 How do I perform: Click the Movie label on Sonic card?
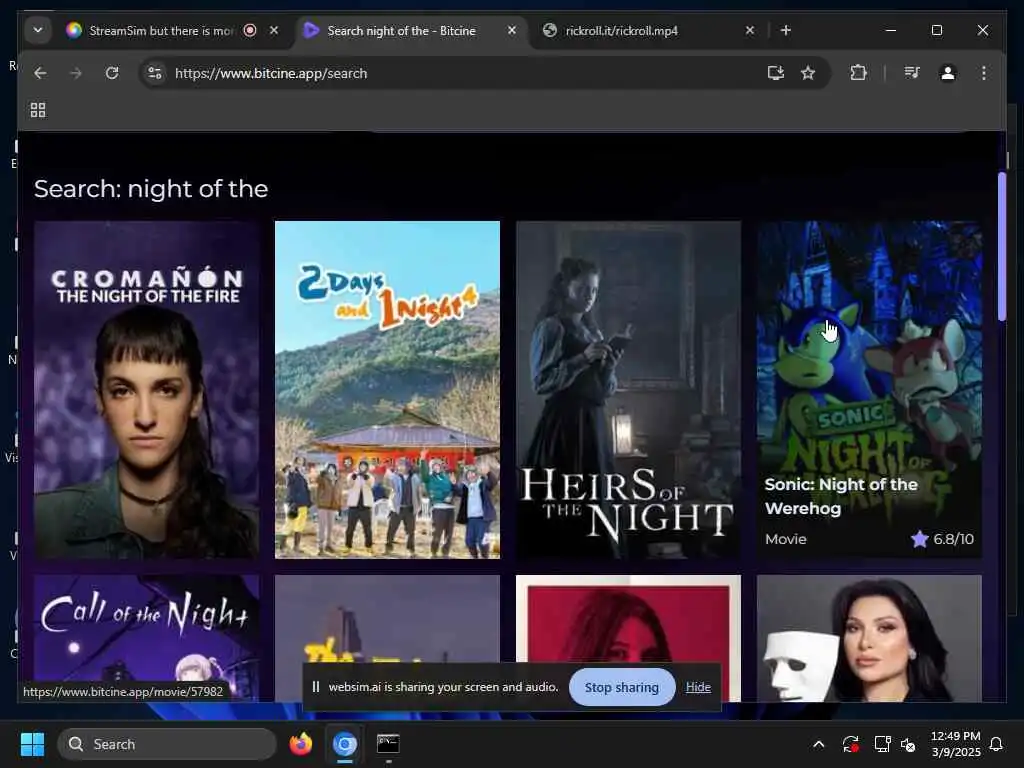786,539
